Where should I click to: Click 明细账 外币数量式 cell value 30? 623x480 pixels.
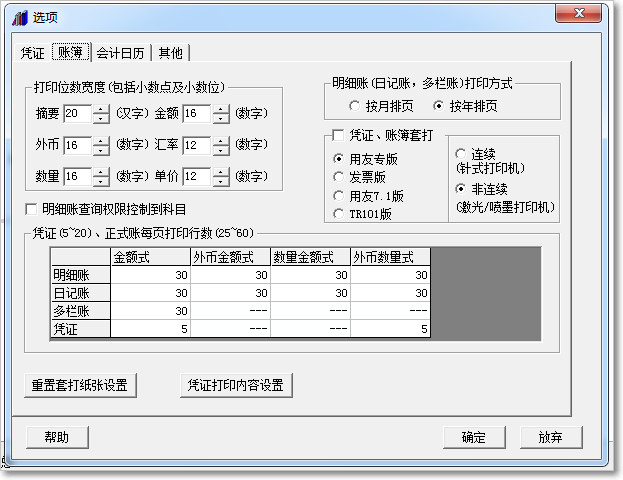point(391,275)
